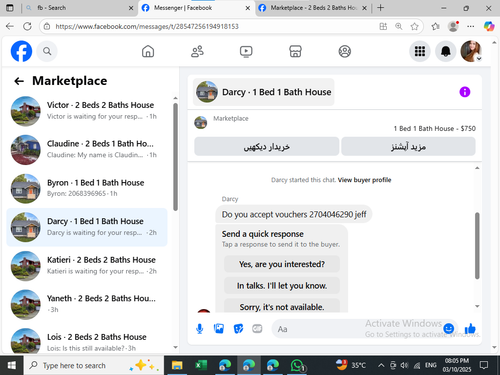Switch to Marketplace - 2 Beds 2 Baths tab
The height and width of the screenshot is (375, 500).
coord(313,8)
